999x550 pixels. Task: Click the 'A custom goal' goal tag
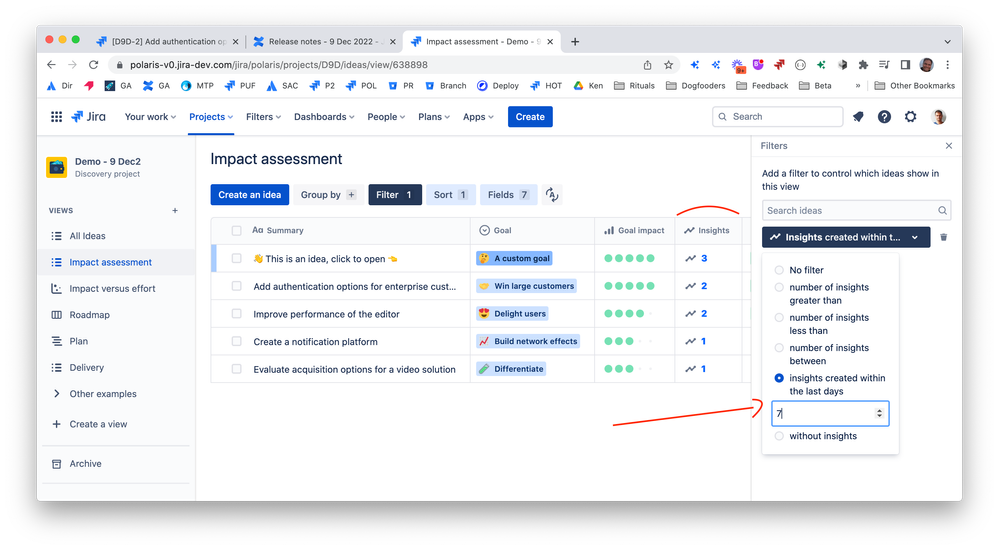point(514,258)
